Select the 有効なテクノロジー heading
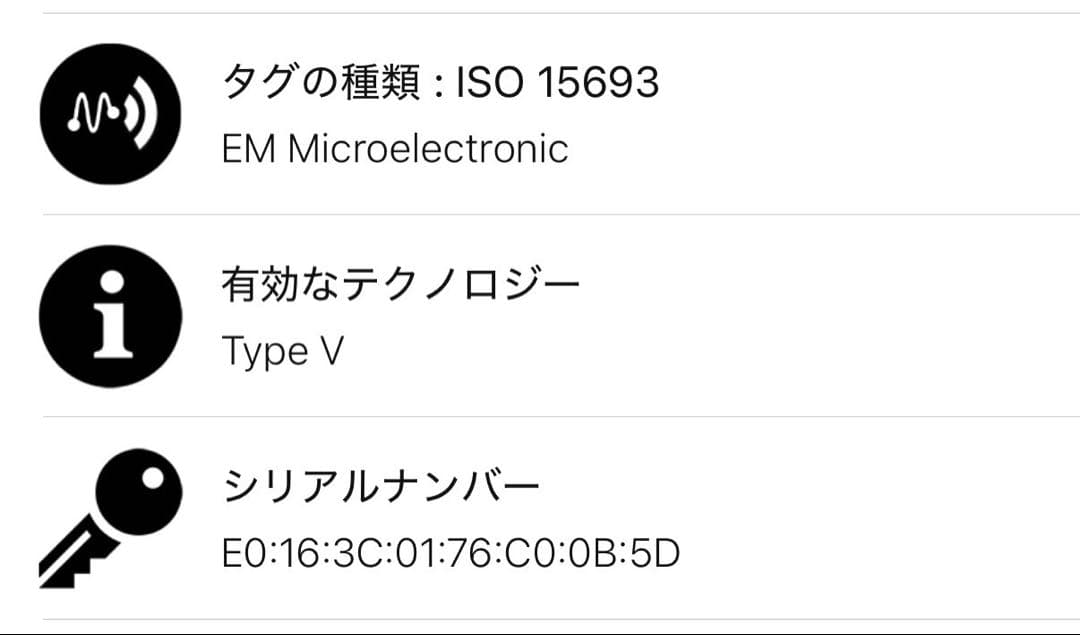The height and width of the screenshot is (635, 1080). click(x=400, y=286)
